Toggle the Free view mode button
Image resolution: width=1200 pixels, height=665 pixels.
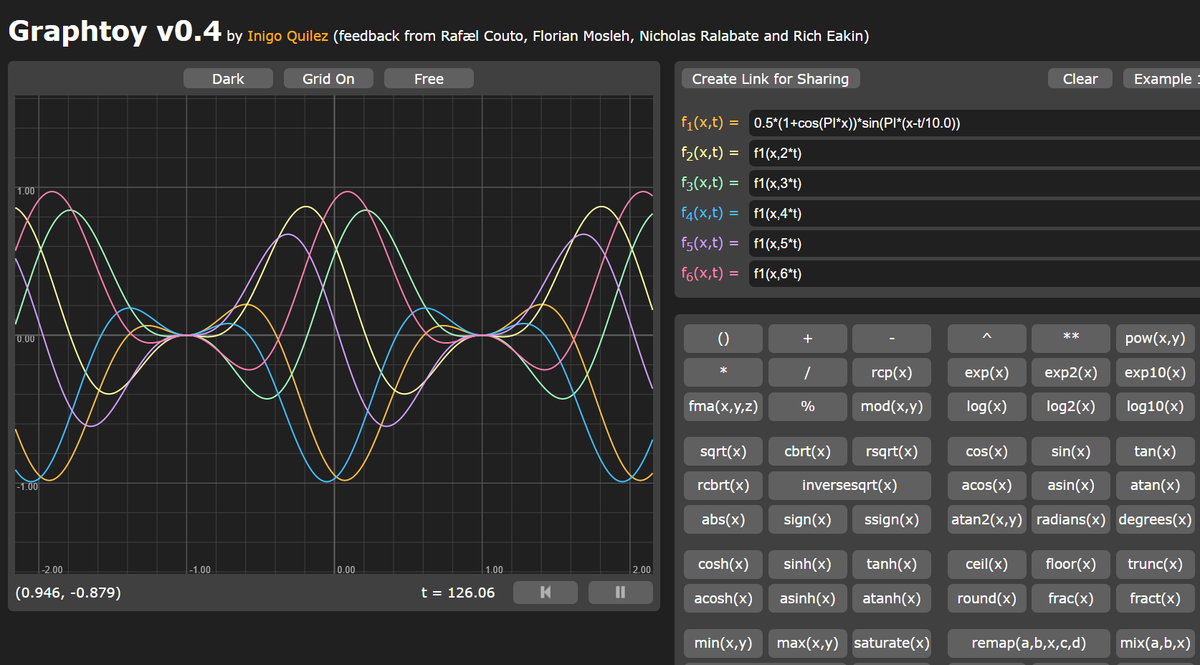click(x=429, y=78)
